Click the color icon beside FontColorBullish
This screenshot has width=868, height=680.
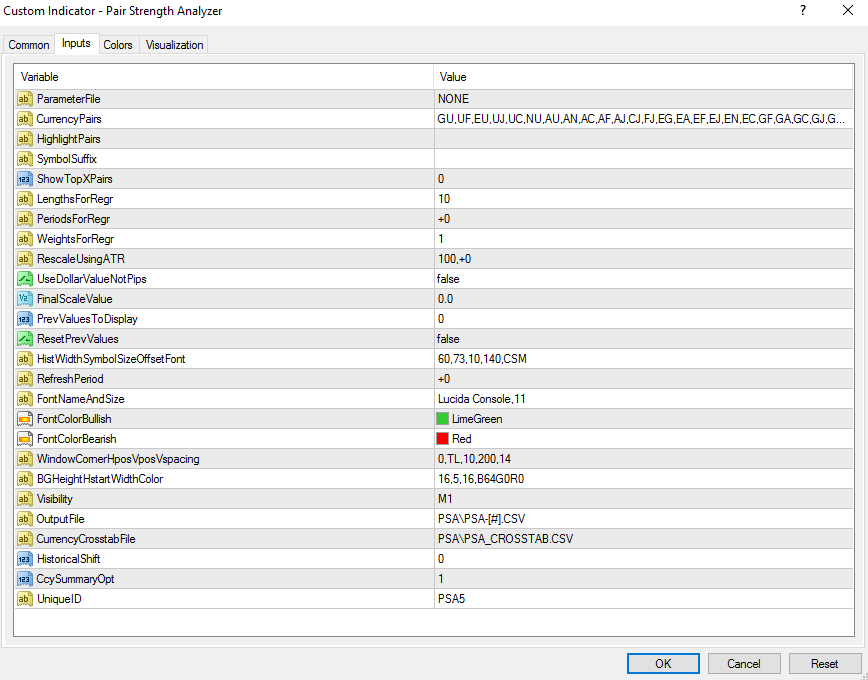pyautogui.click(x=25, y=419)
